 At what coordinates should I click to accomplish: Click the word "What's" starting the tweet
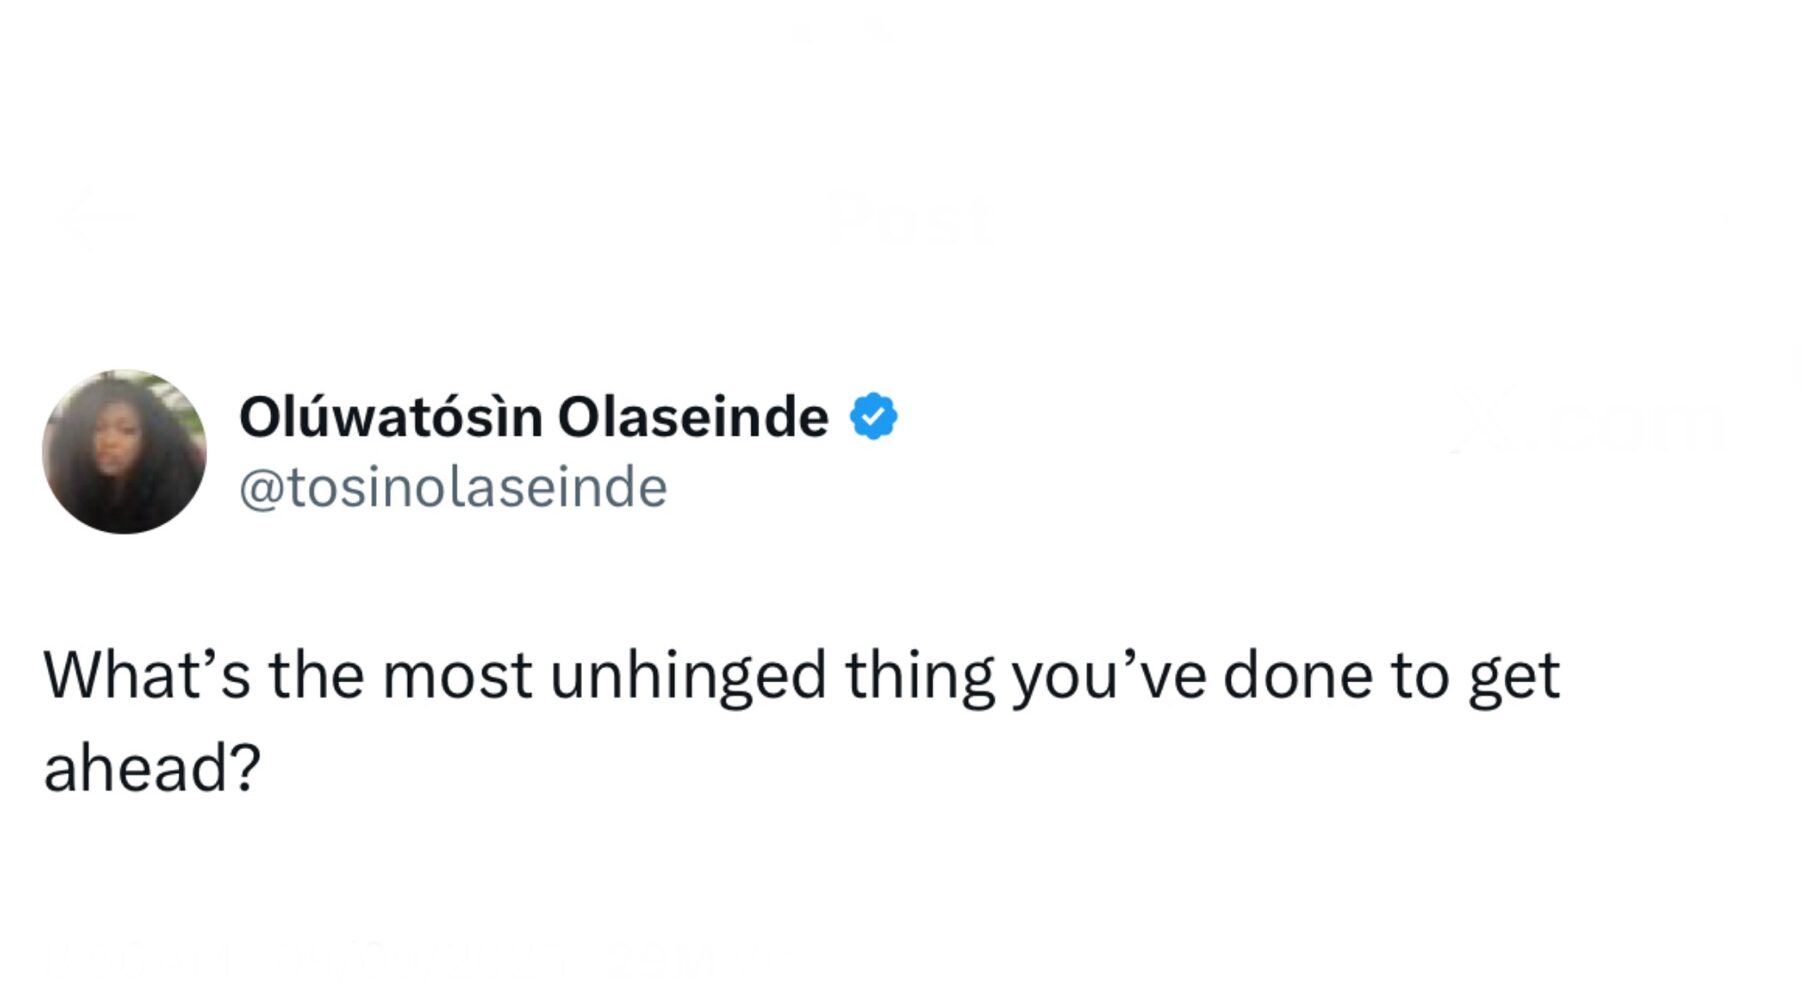(147, 676)
